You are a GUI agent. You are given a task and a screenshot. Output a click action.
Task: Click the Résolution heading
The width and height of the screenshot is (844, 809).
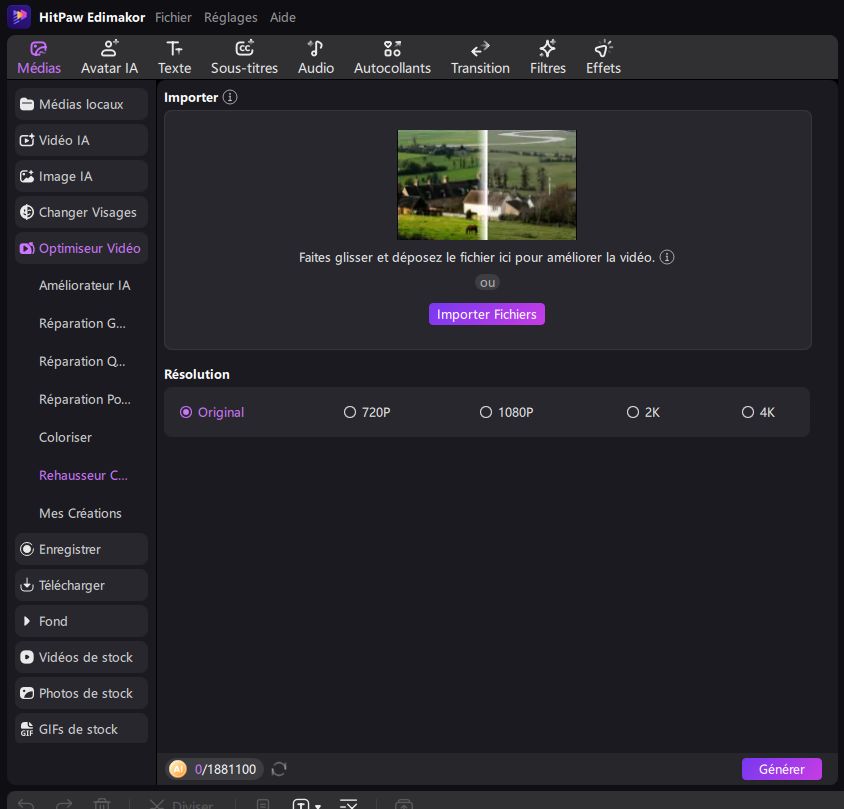[196, 374]
